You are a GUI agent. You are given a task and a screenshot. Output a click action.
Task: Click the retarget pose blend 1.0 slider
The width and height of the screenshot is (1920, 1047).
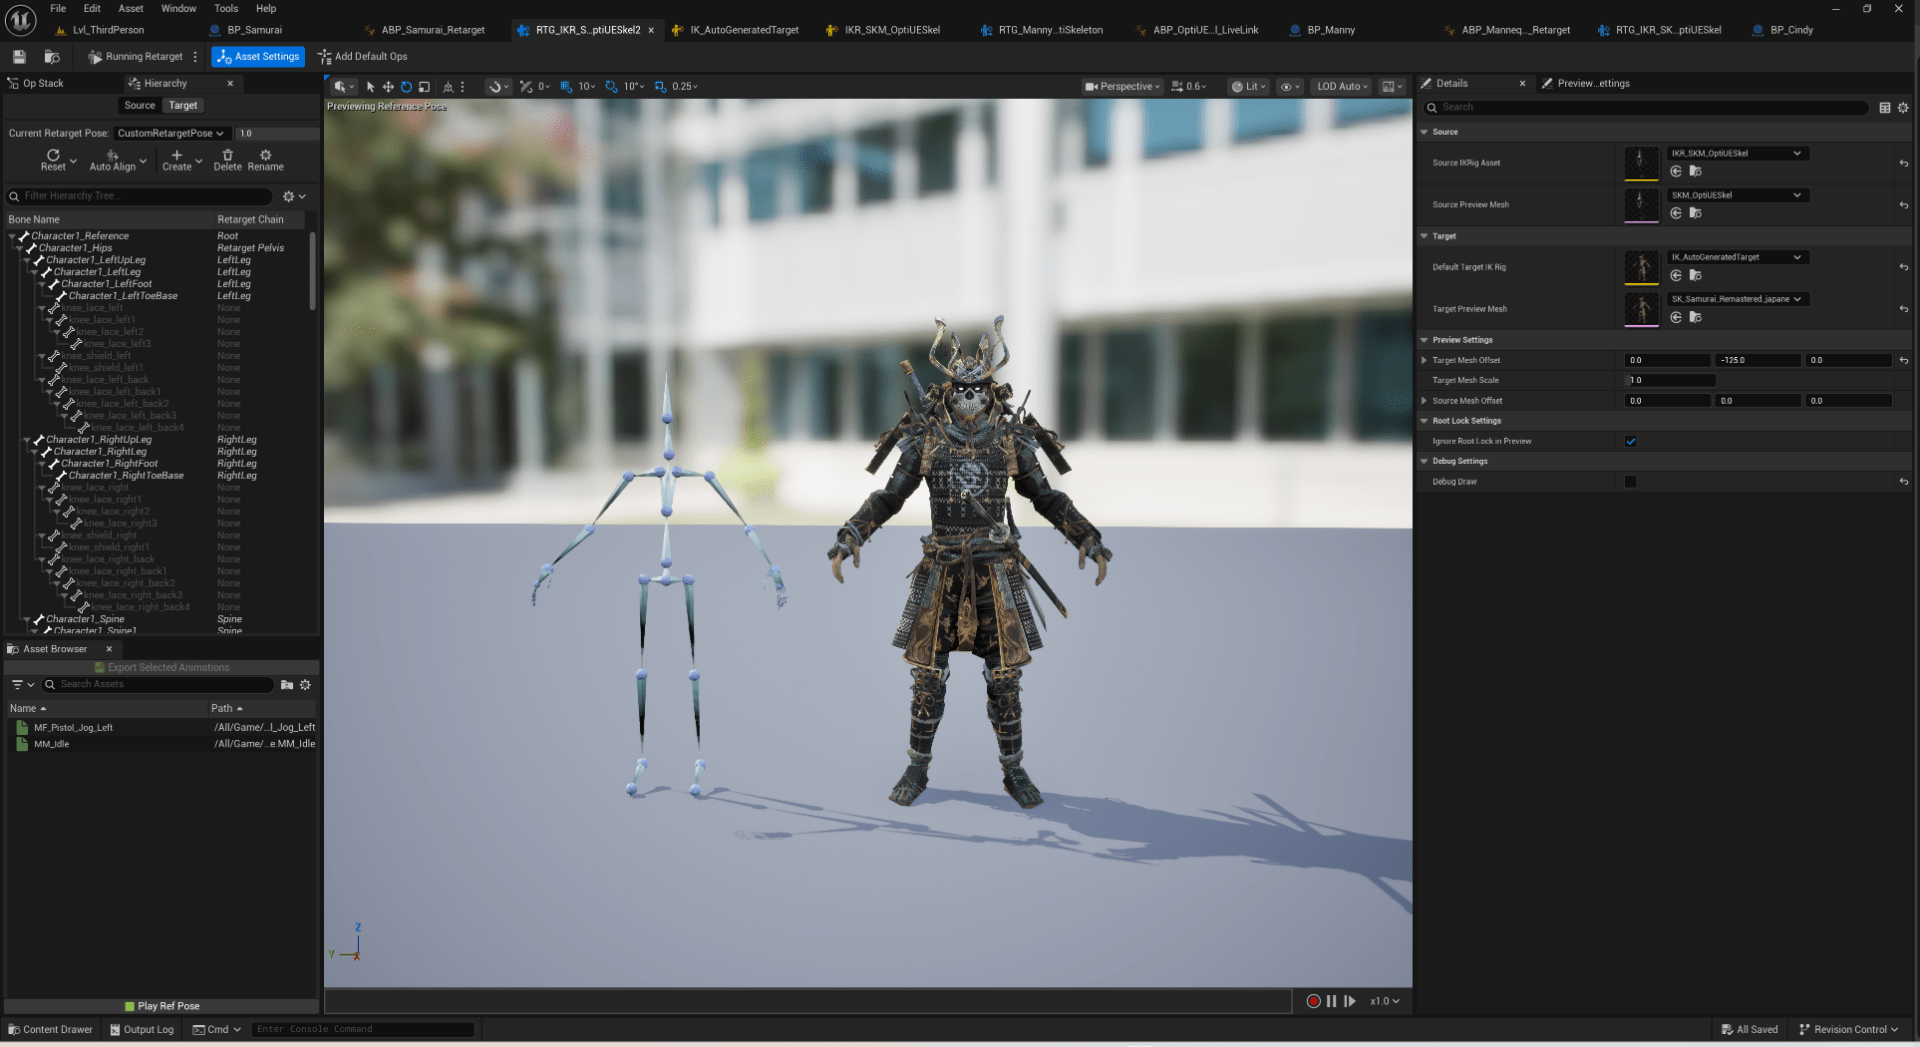coord(277,134)
